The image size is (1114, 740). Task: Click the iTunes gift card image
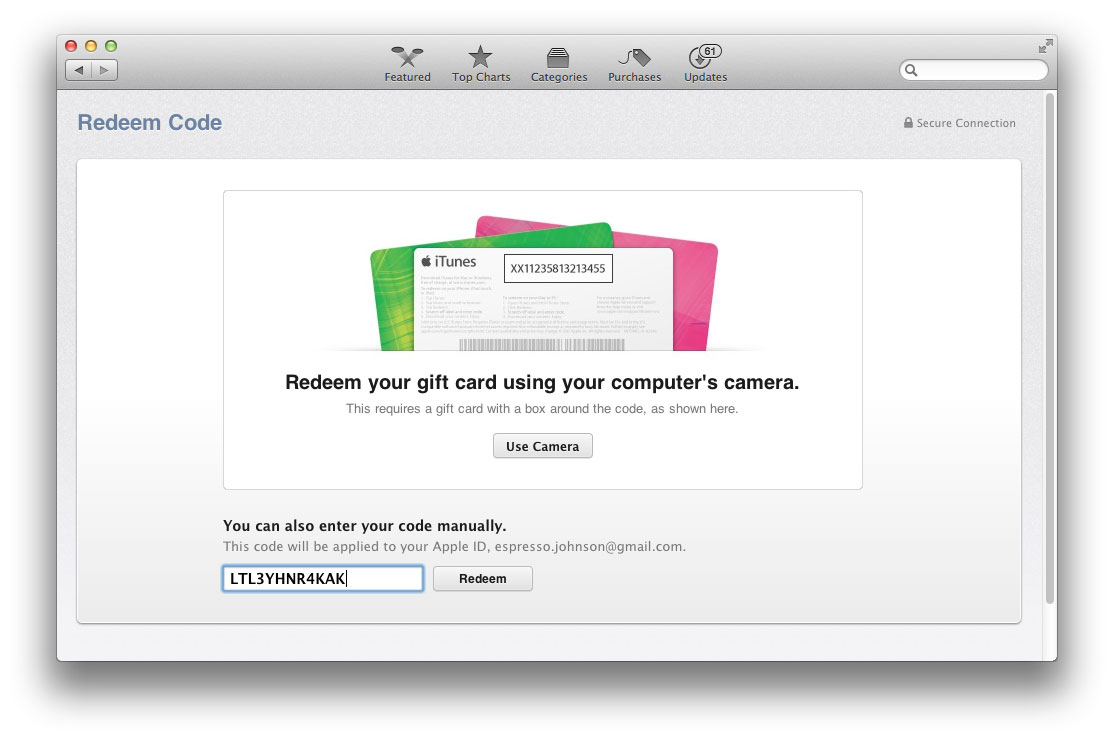click(x=544, y=283)
